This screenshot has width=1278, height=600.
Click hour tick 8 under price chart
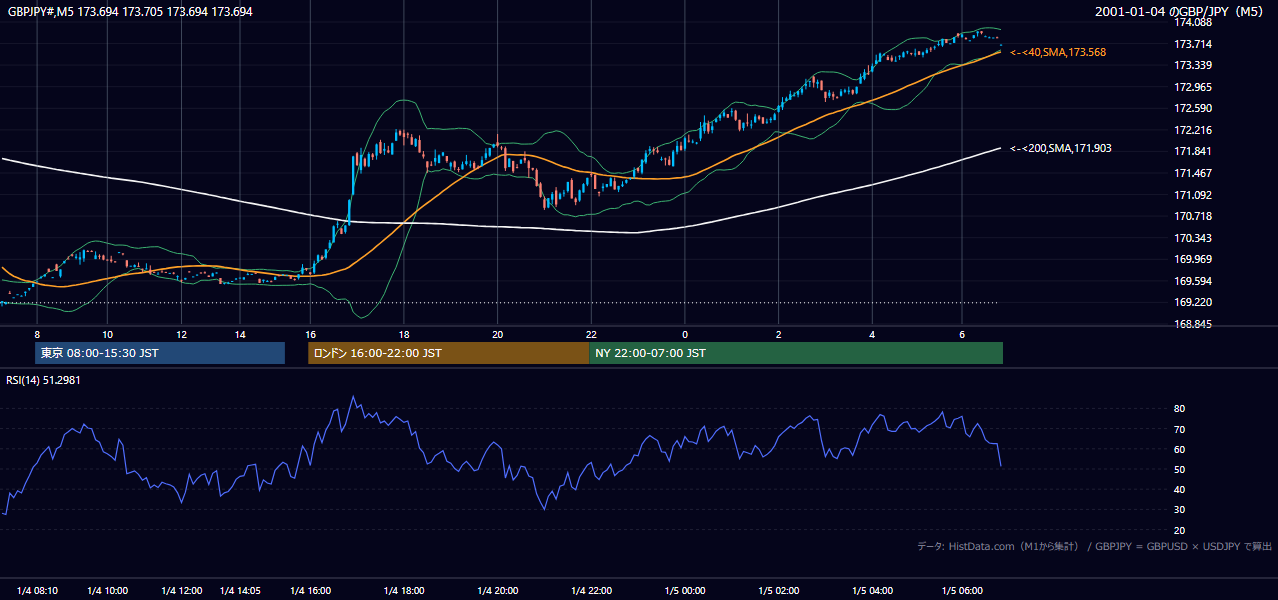pyautogui.click(x=37, y=334)
